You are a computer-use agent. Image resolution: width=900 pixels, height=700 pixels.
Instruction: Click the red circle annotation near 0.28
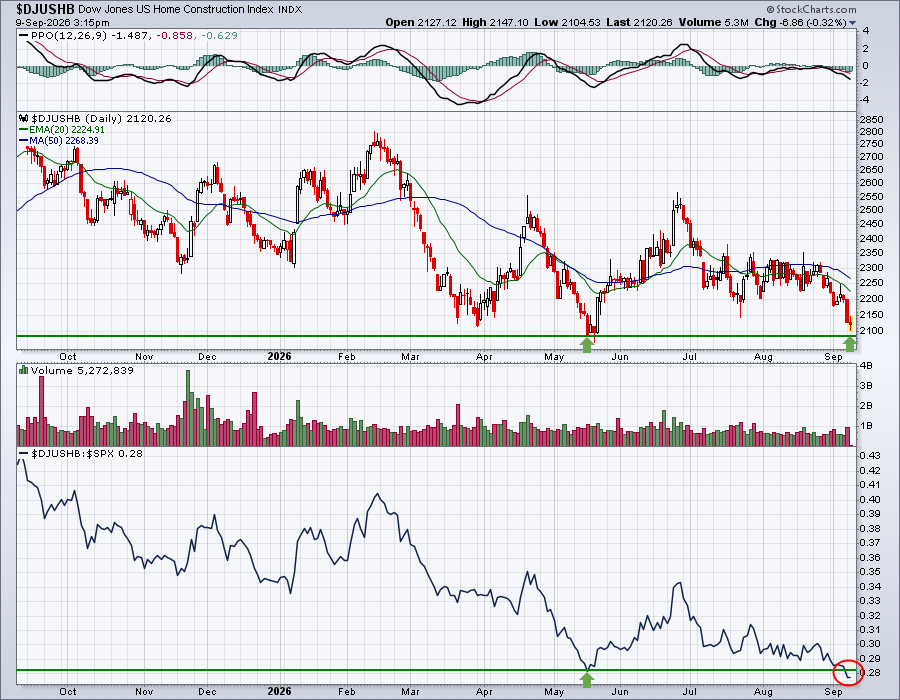(852, 672)
